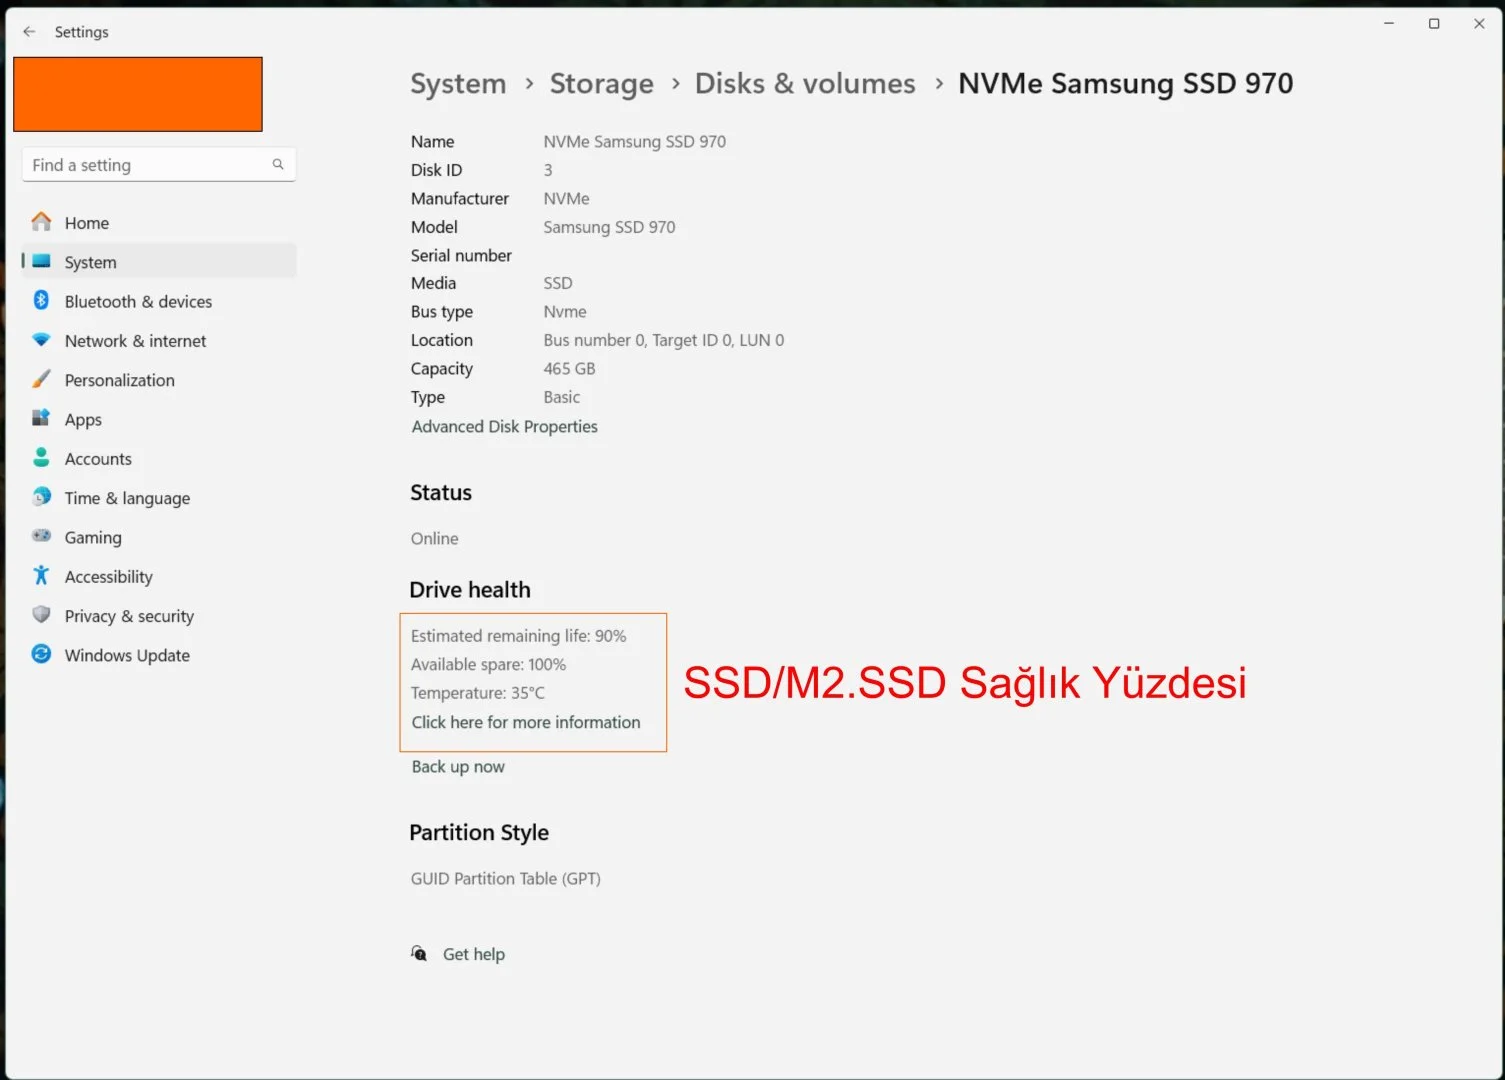Click the Accessibility figure icon
The height and width of the screenshot is (1080, 1505).
pos(41,575)
